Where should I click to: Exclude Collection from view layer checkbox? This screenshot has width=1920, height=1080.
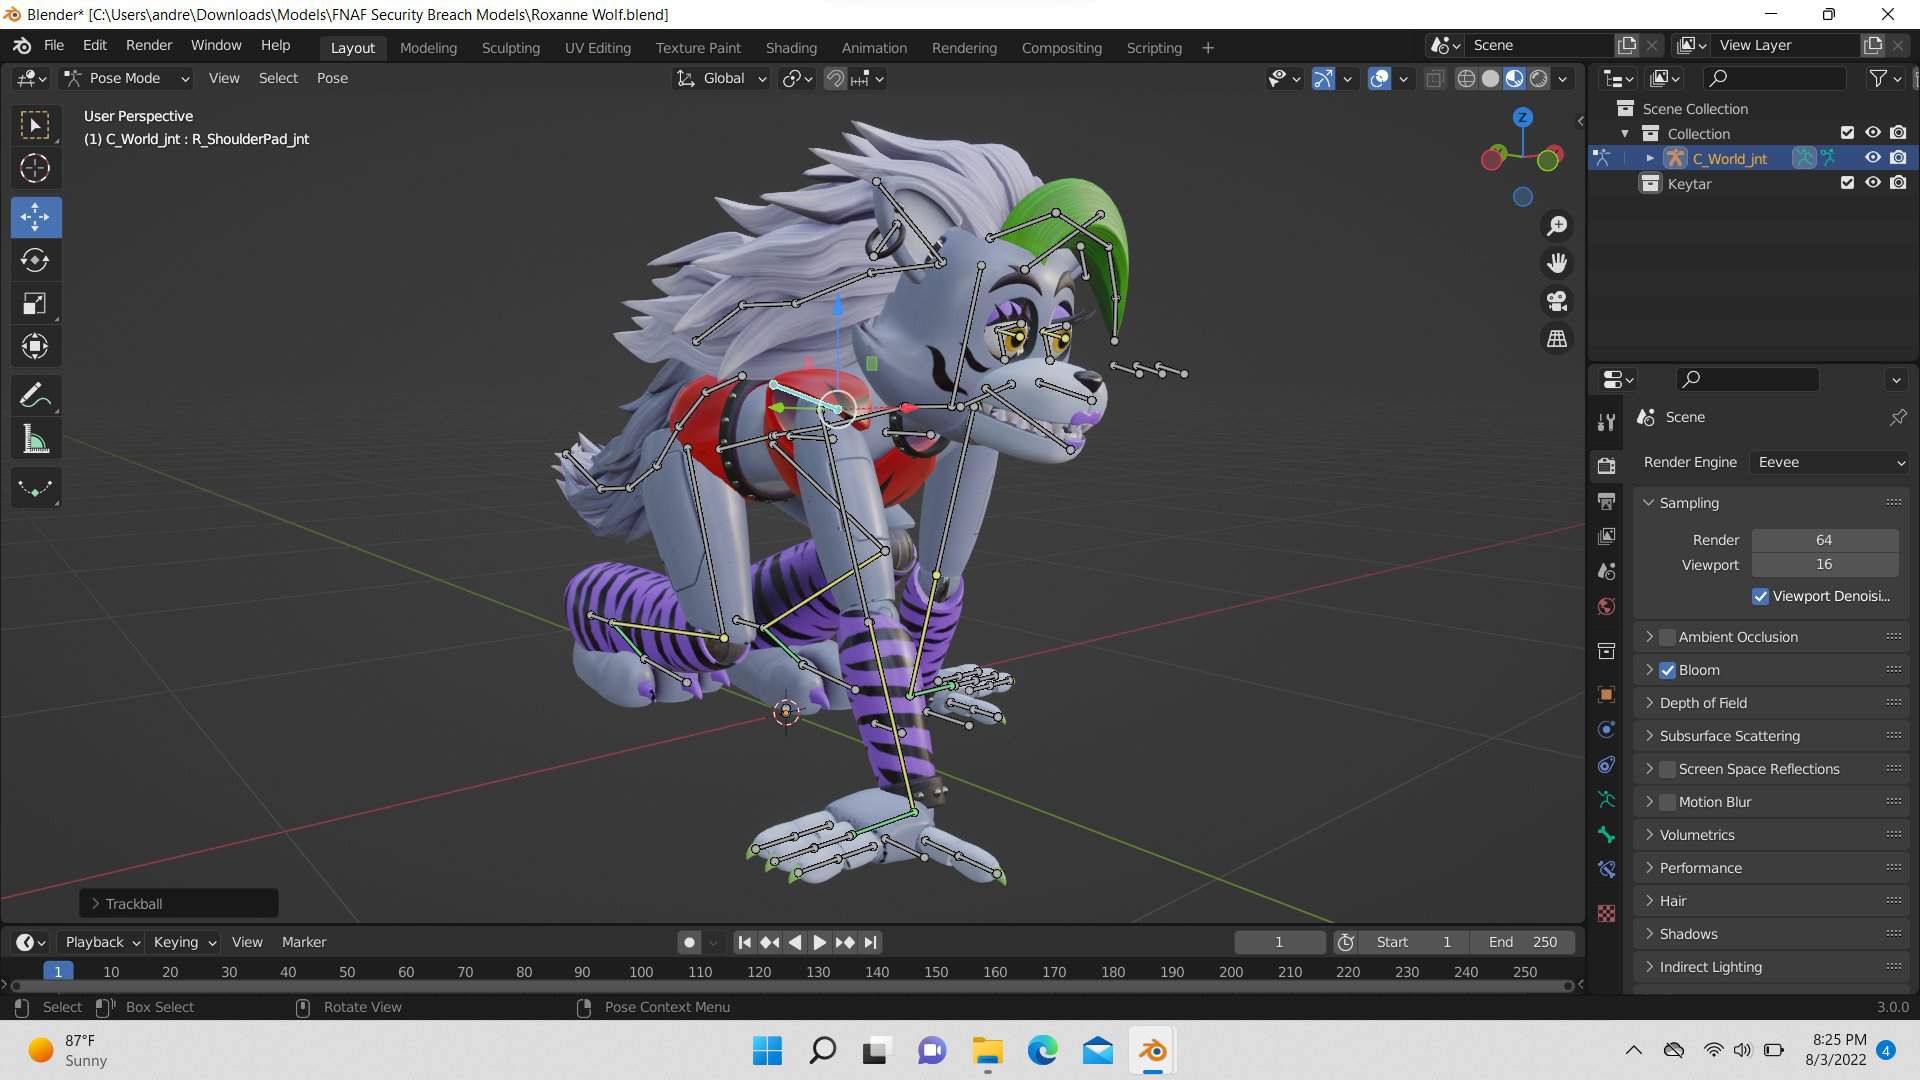pos(1847,133)
